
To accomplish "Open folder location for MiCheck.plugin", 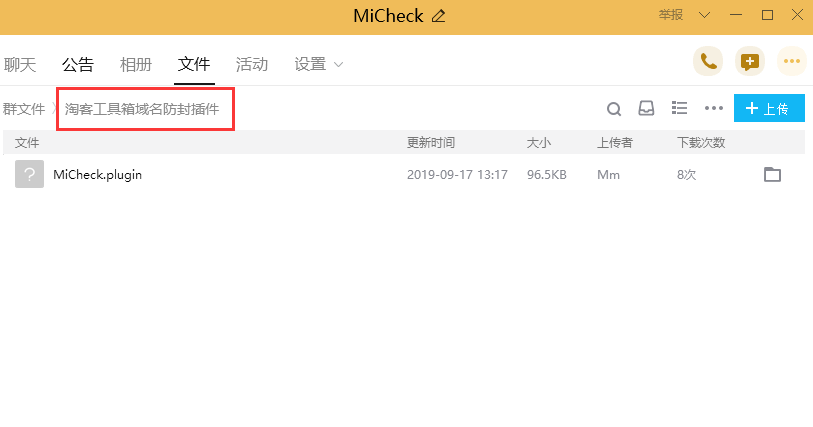I will click(x=773, y=175).
